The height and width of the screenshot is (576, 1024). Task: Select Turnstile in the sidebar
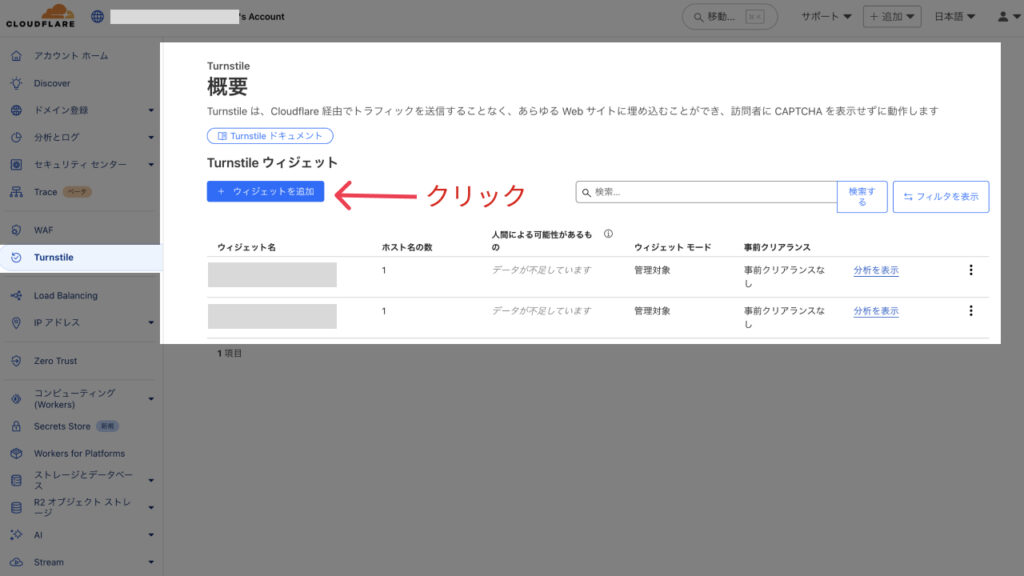[54, 257]
